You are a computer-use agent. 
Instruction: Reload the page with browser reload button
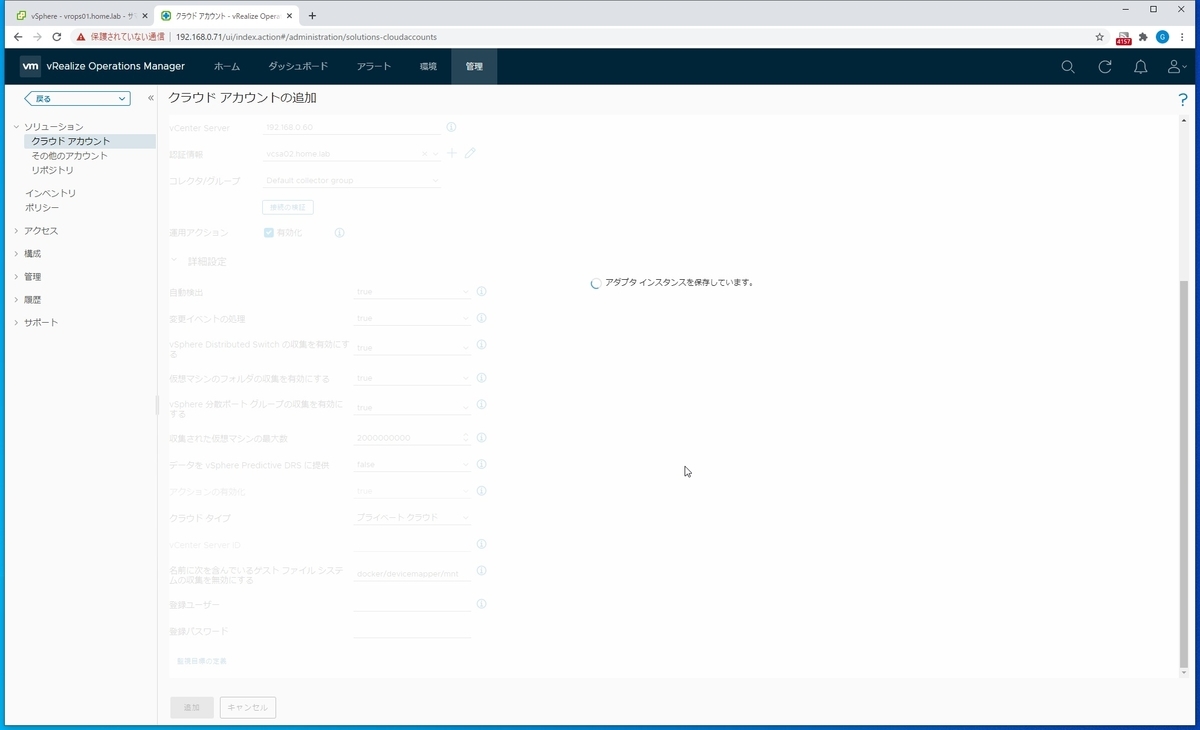[56, 37]
